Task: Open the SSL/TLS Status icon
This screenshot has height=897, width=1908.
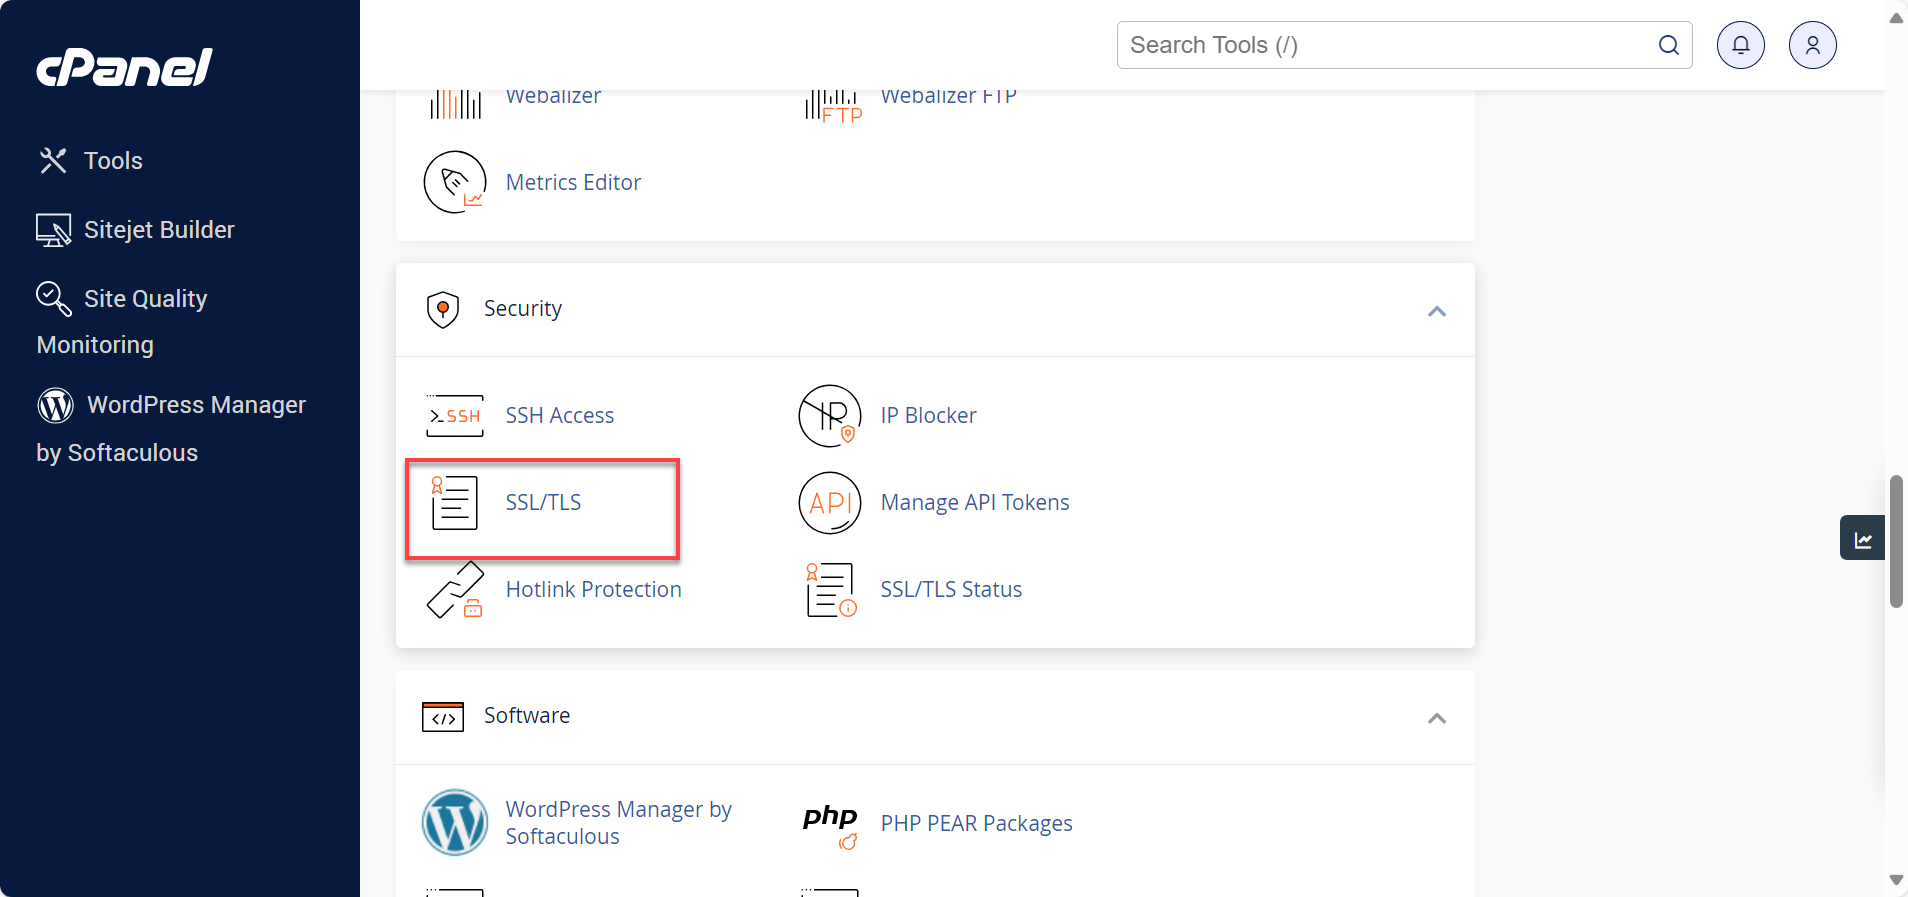Action: tap(830, 590)
